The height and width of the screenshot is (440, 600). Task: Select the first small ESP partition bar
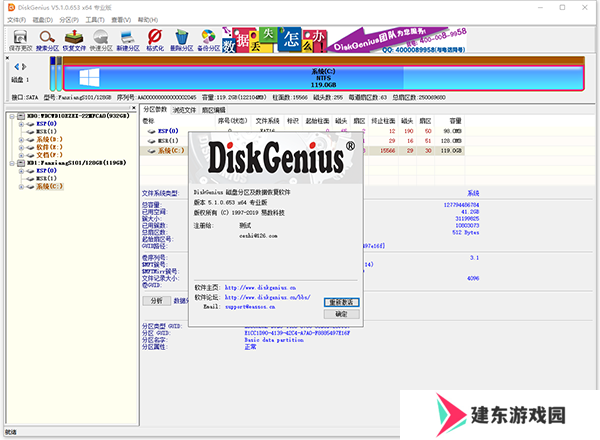(x=53, y=74)
